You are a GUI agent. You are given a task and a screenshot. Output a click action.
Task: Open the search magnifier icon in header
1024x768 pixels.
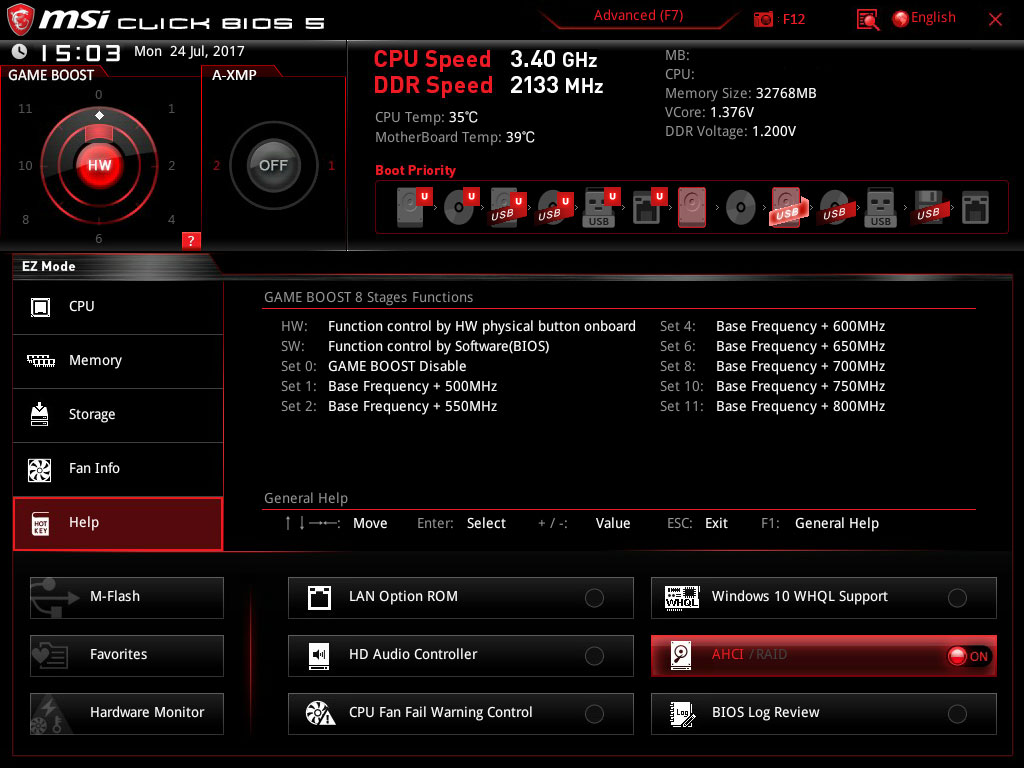coord(868,19)
